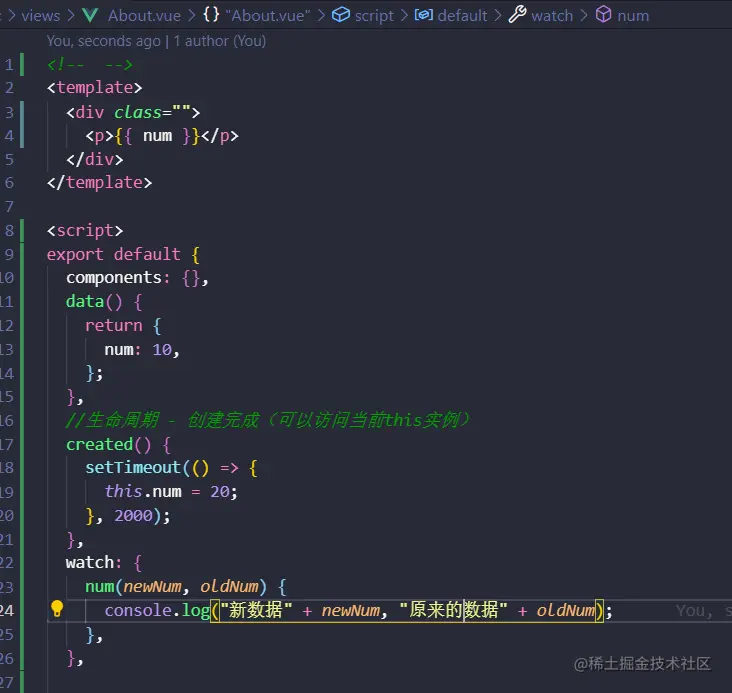Click the purple cube icon beside num
Screen dimensions: 732x693
pyautogui.click(x=603, y=14)
